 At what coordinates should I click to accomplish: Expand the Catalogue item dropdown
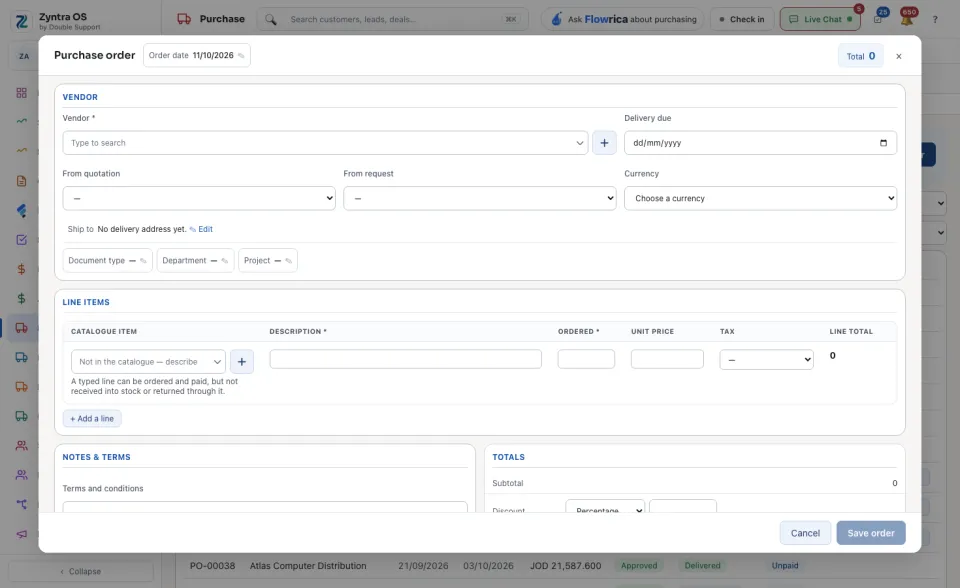pyautogui.click(x=217, y=362)
